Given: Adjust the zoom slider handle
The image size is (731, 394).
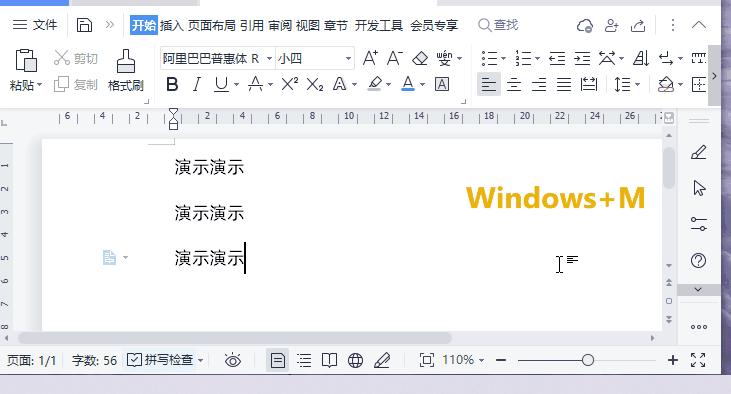Looking at the screenshot, I should click(x=587, y=360).
